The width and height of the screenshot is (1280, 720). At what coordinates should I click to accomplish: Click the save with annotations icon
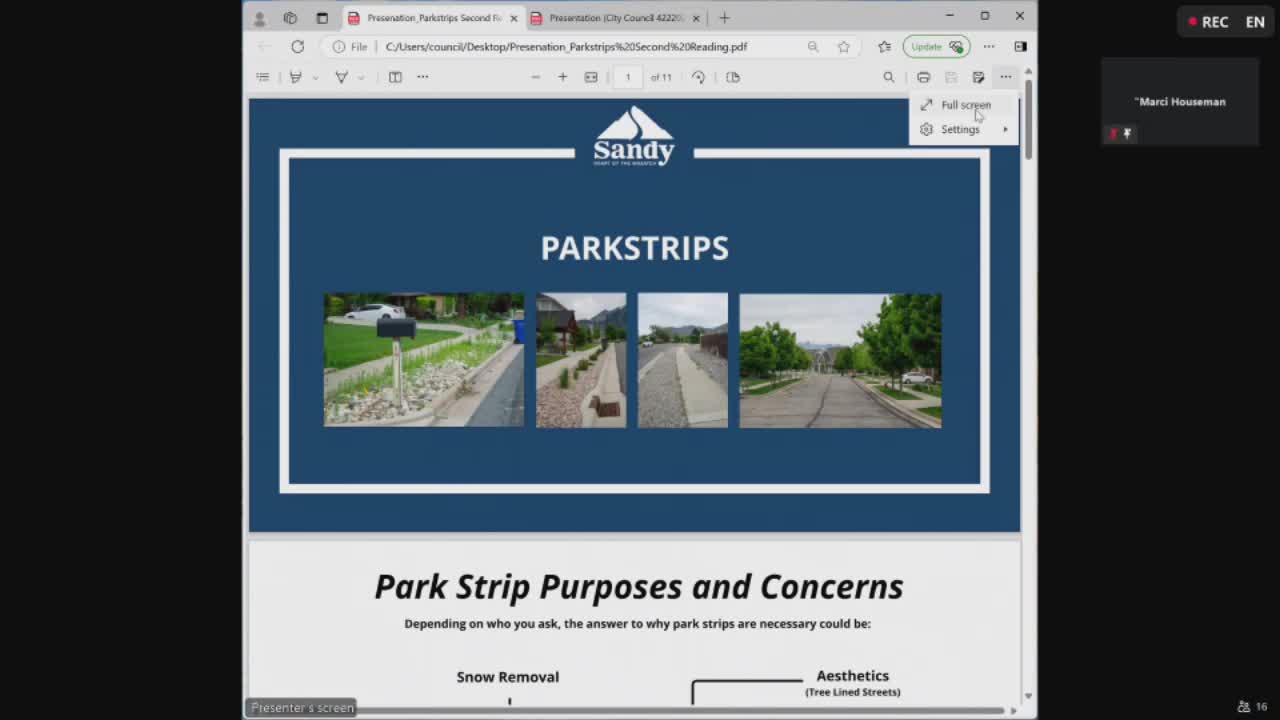pyautogui.click(x=978, y=77)
